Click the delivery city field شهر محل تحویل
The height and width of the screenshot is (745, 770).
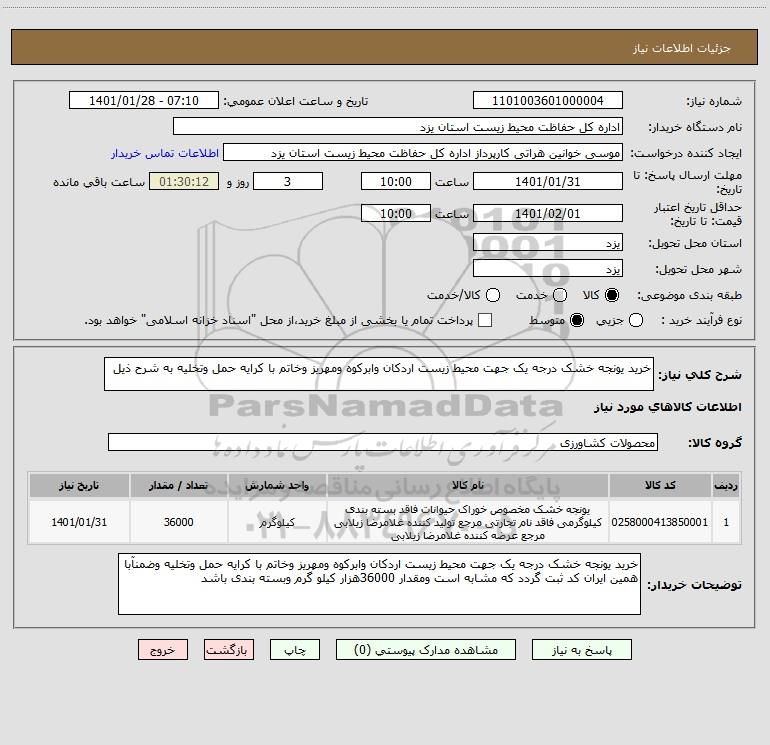pos(548,269)
